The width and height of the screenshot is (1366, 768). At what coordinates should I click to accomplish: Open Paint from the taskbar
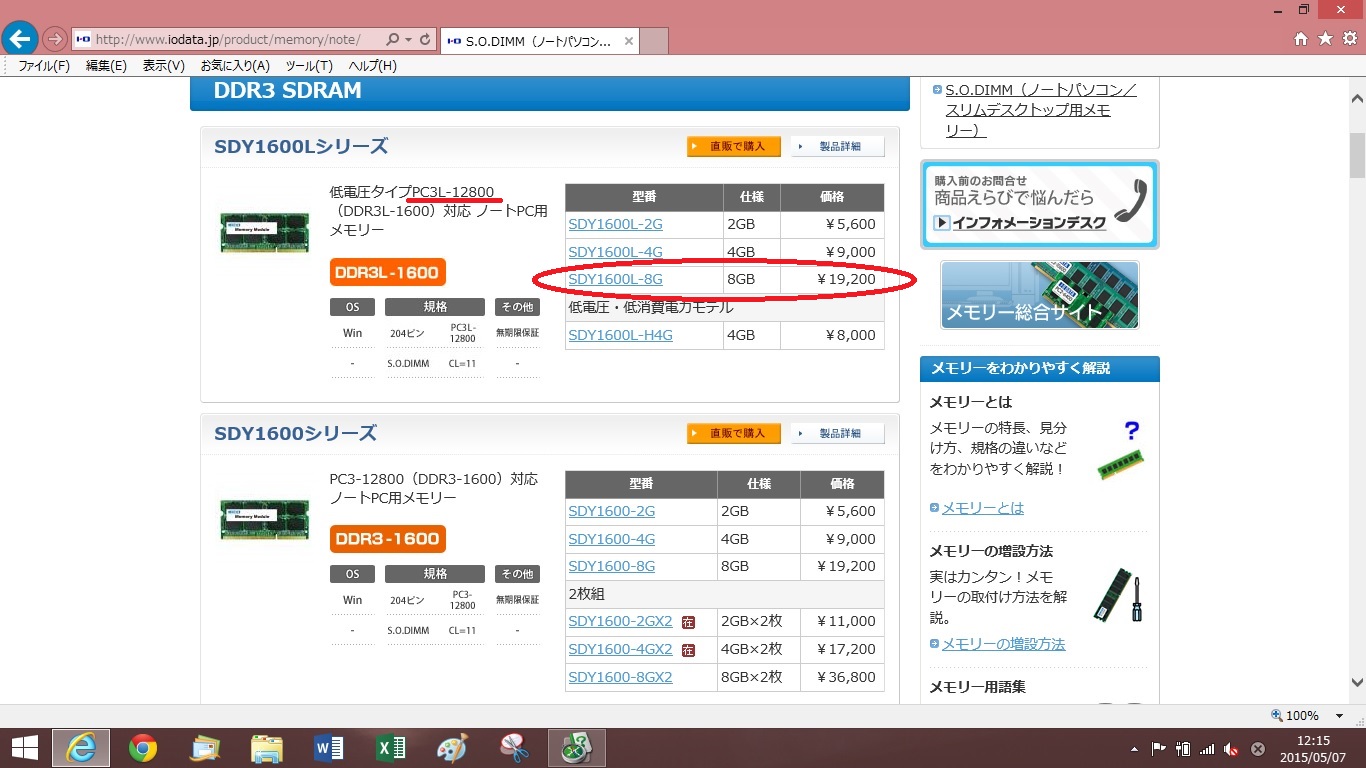(x=452, y=748)
